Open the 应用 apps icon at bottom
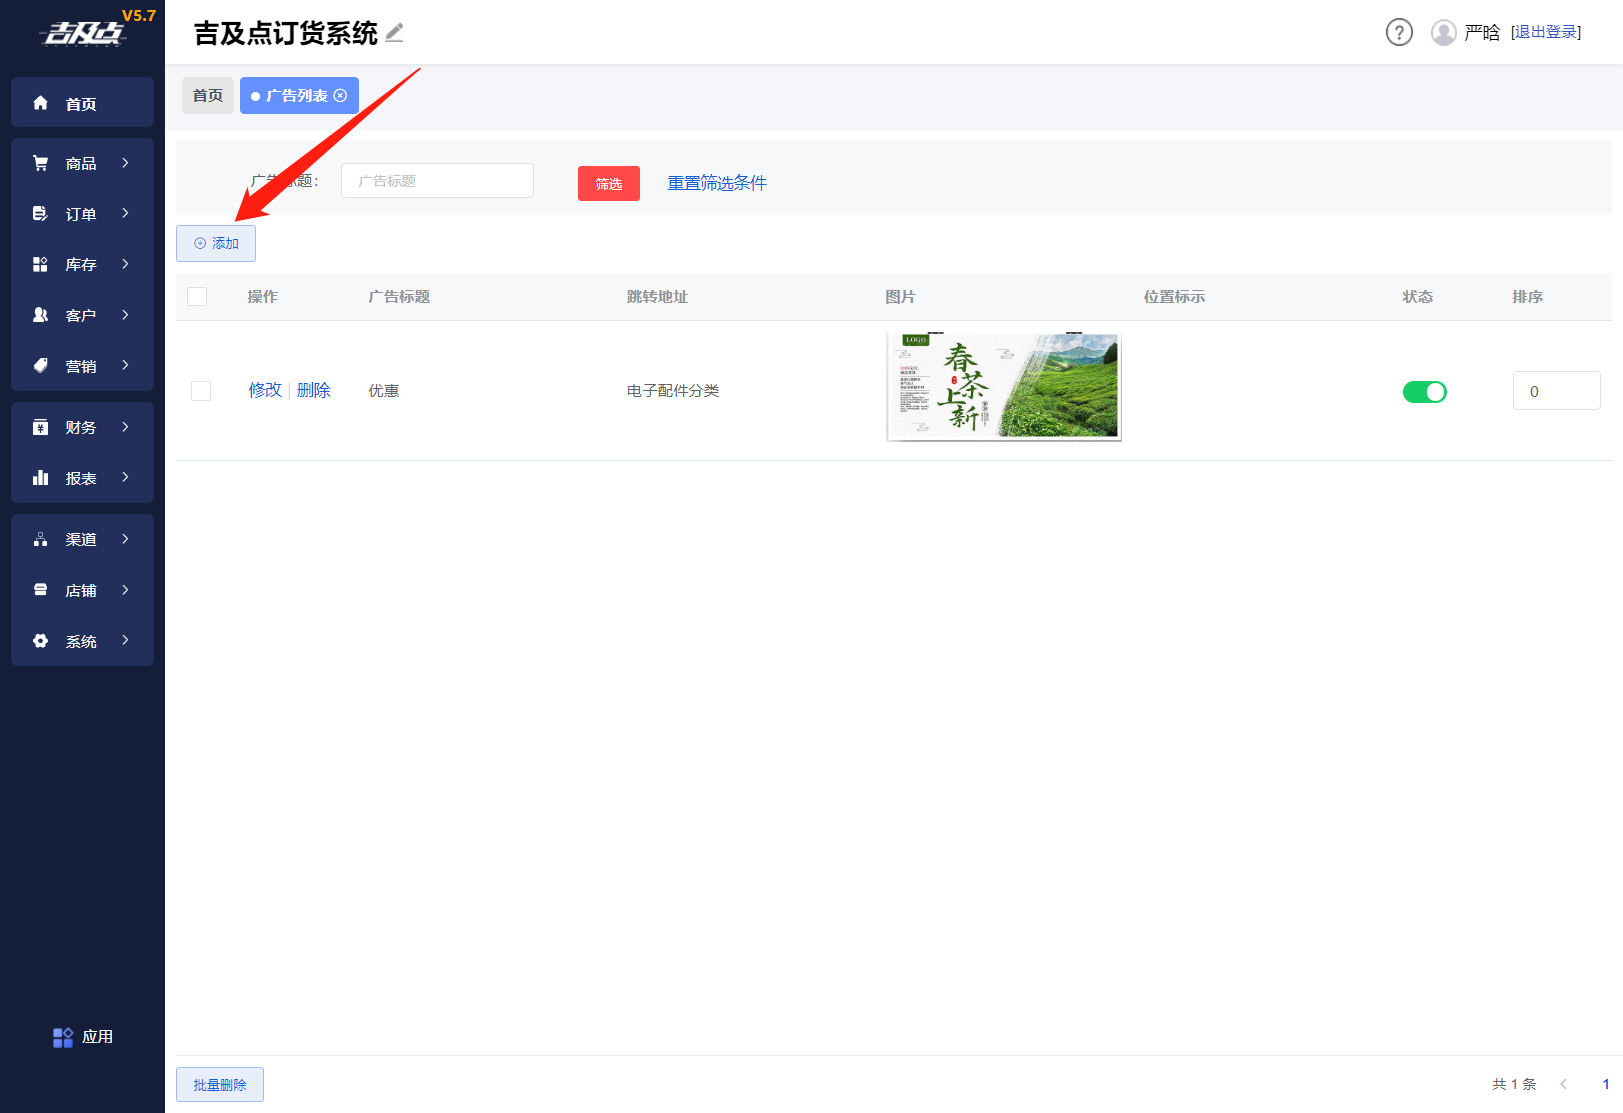 [63, 1037]
